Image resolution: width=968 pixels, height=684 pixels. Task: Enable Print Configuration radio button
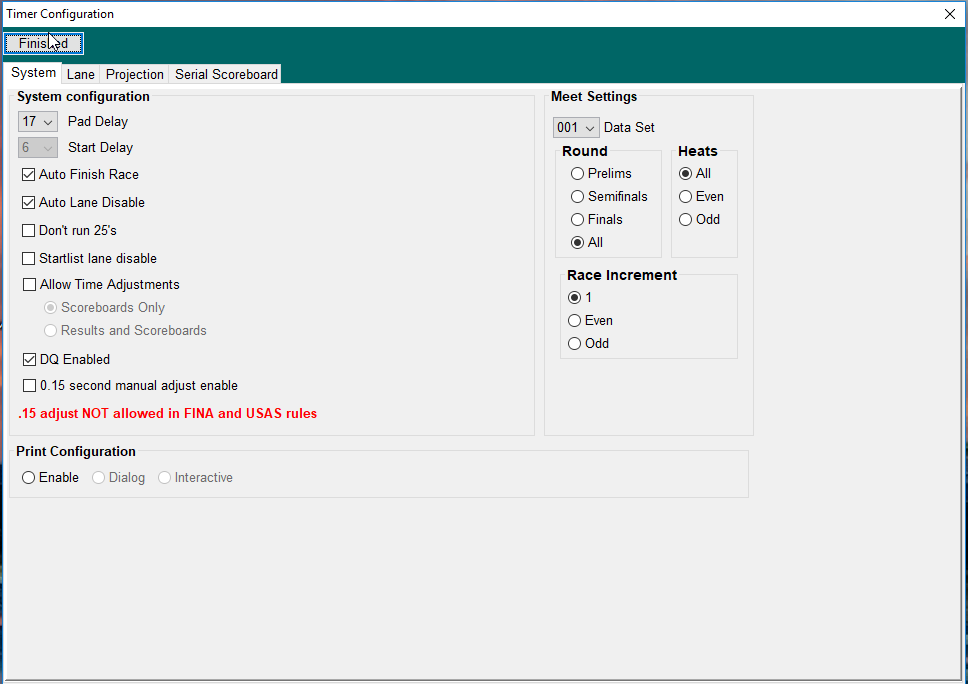[29, 478]
